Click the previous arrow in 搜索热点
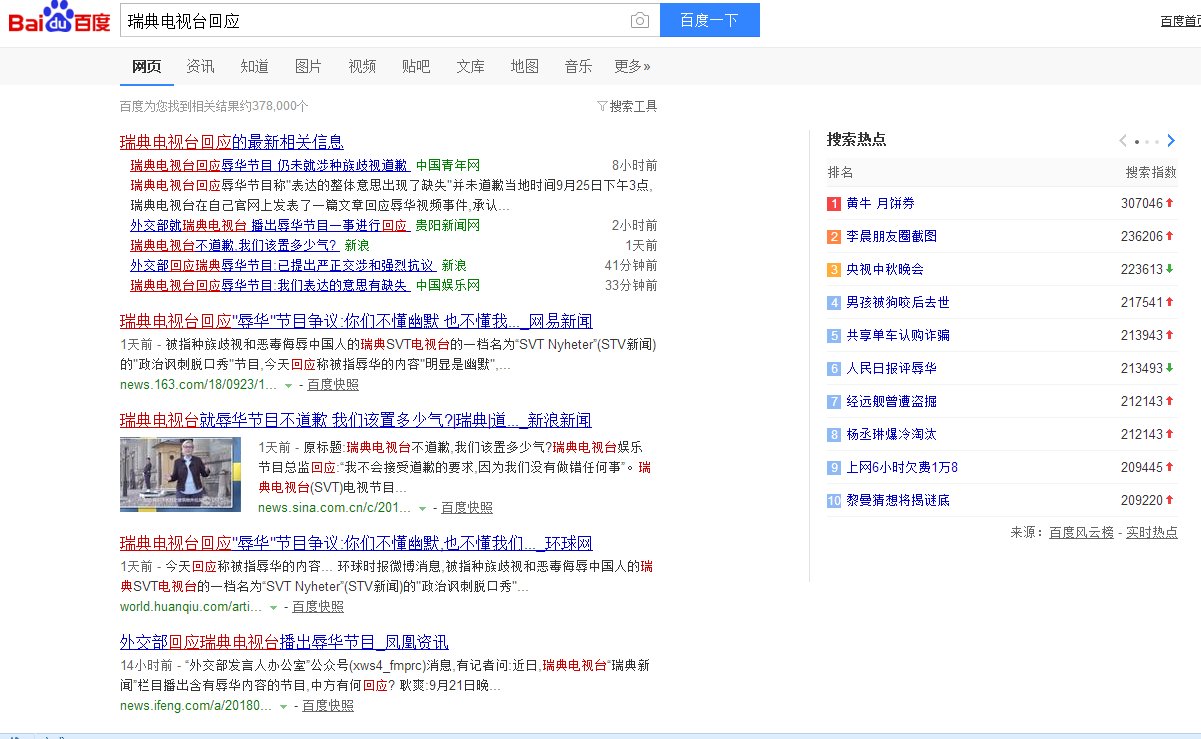Viewport: 1201px width, 739px height. (1123, 141)
